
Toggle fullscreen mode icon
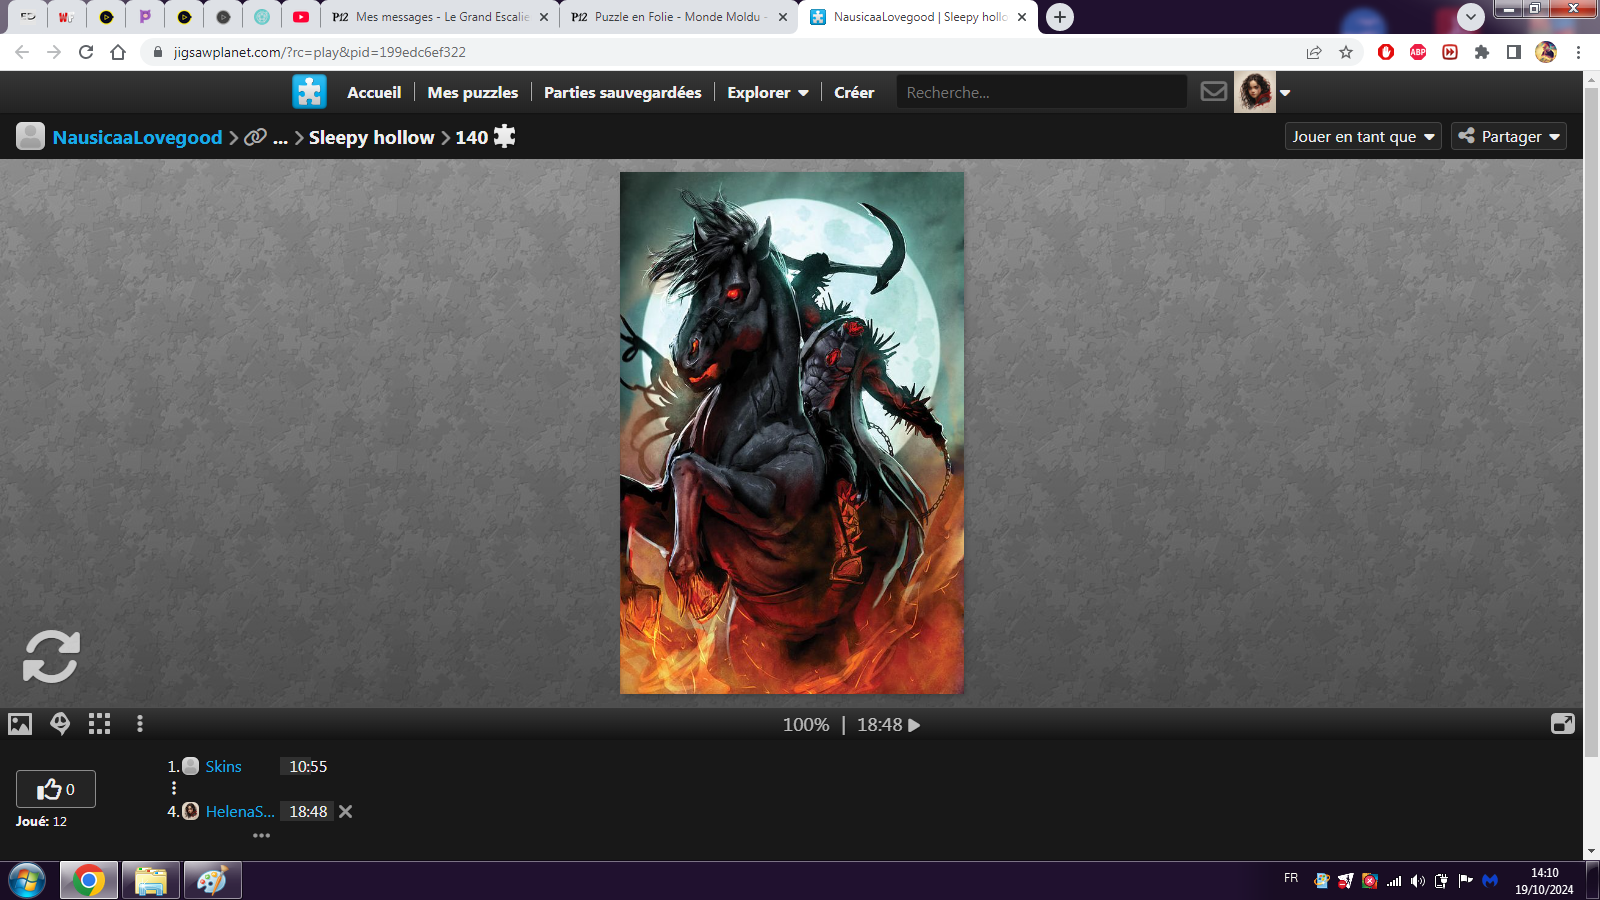(x=1562, y=724)
